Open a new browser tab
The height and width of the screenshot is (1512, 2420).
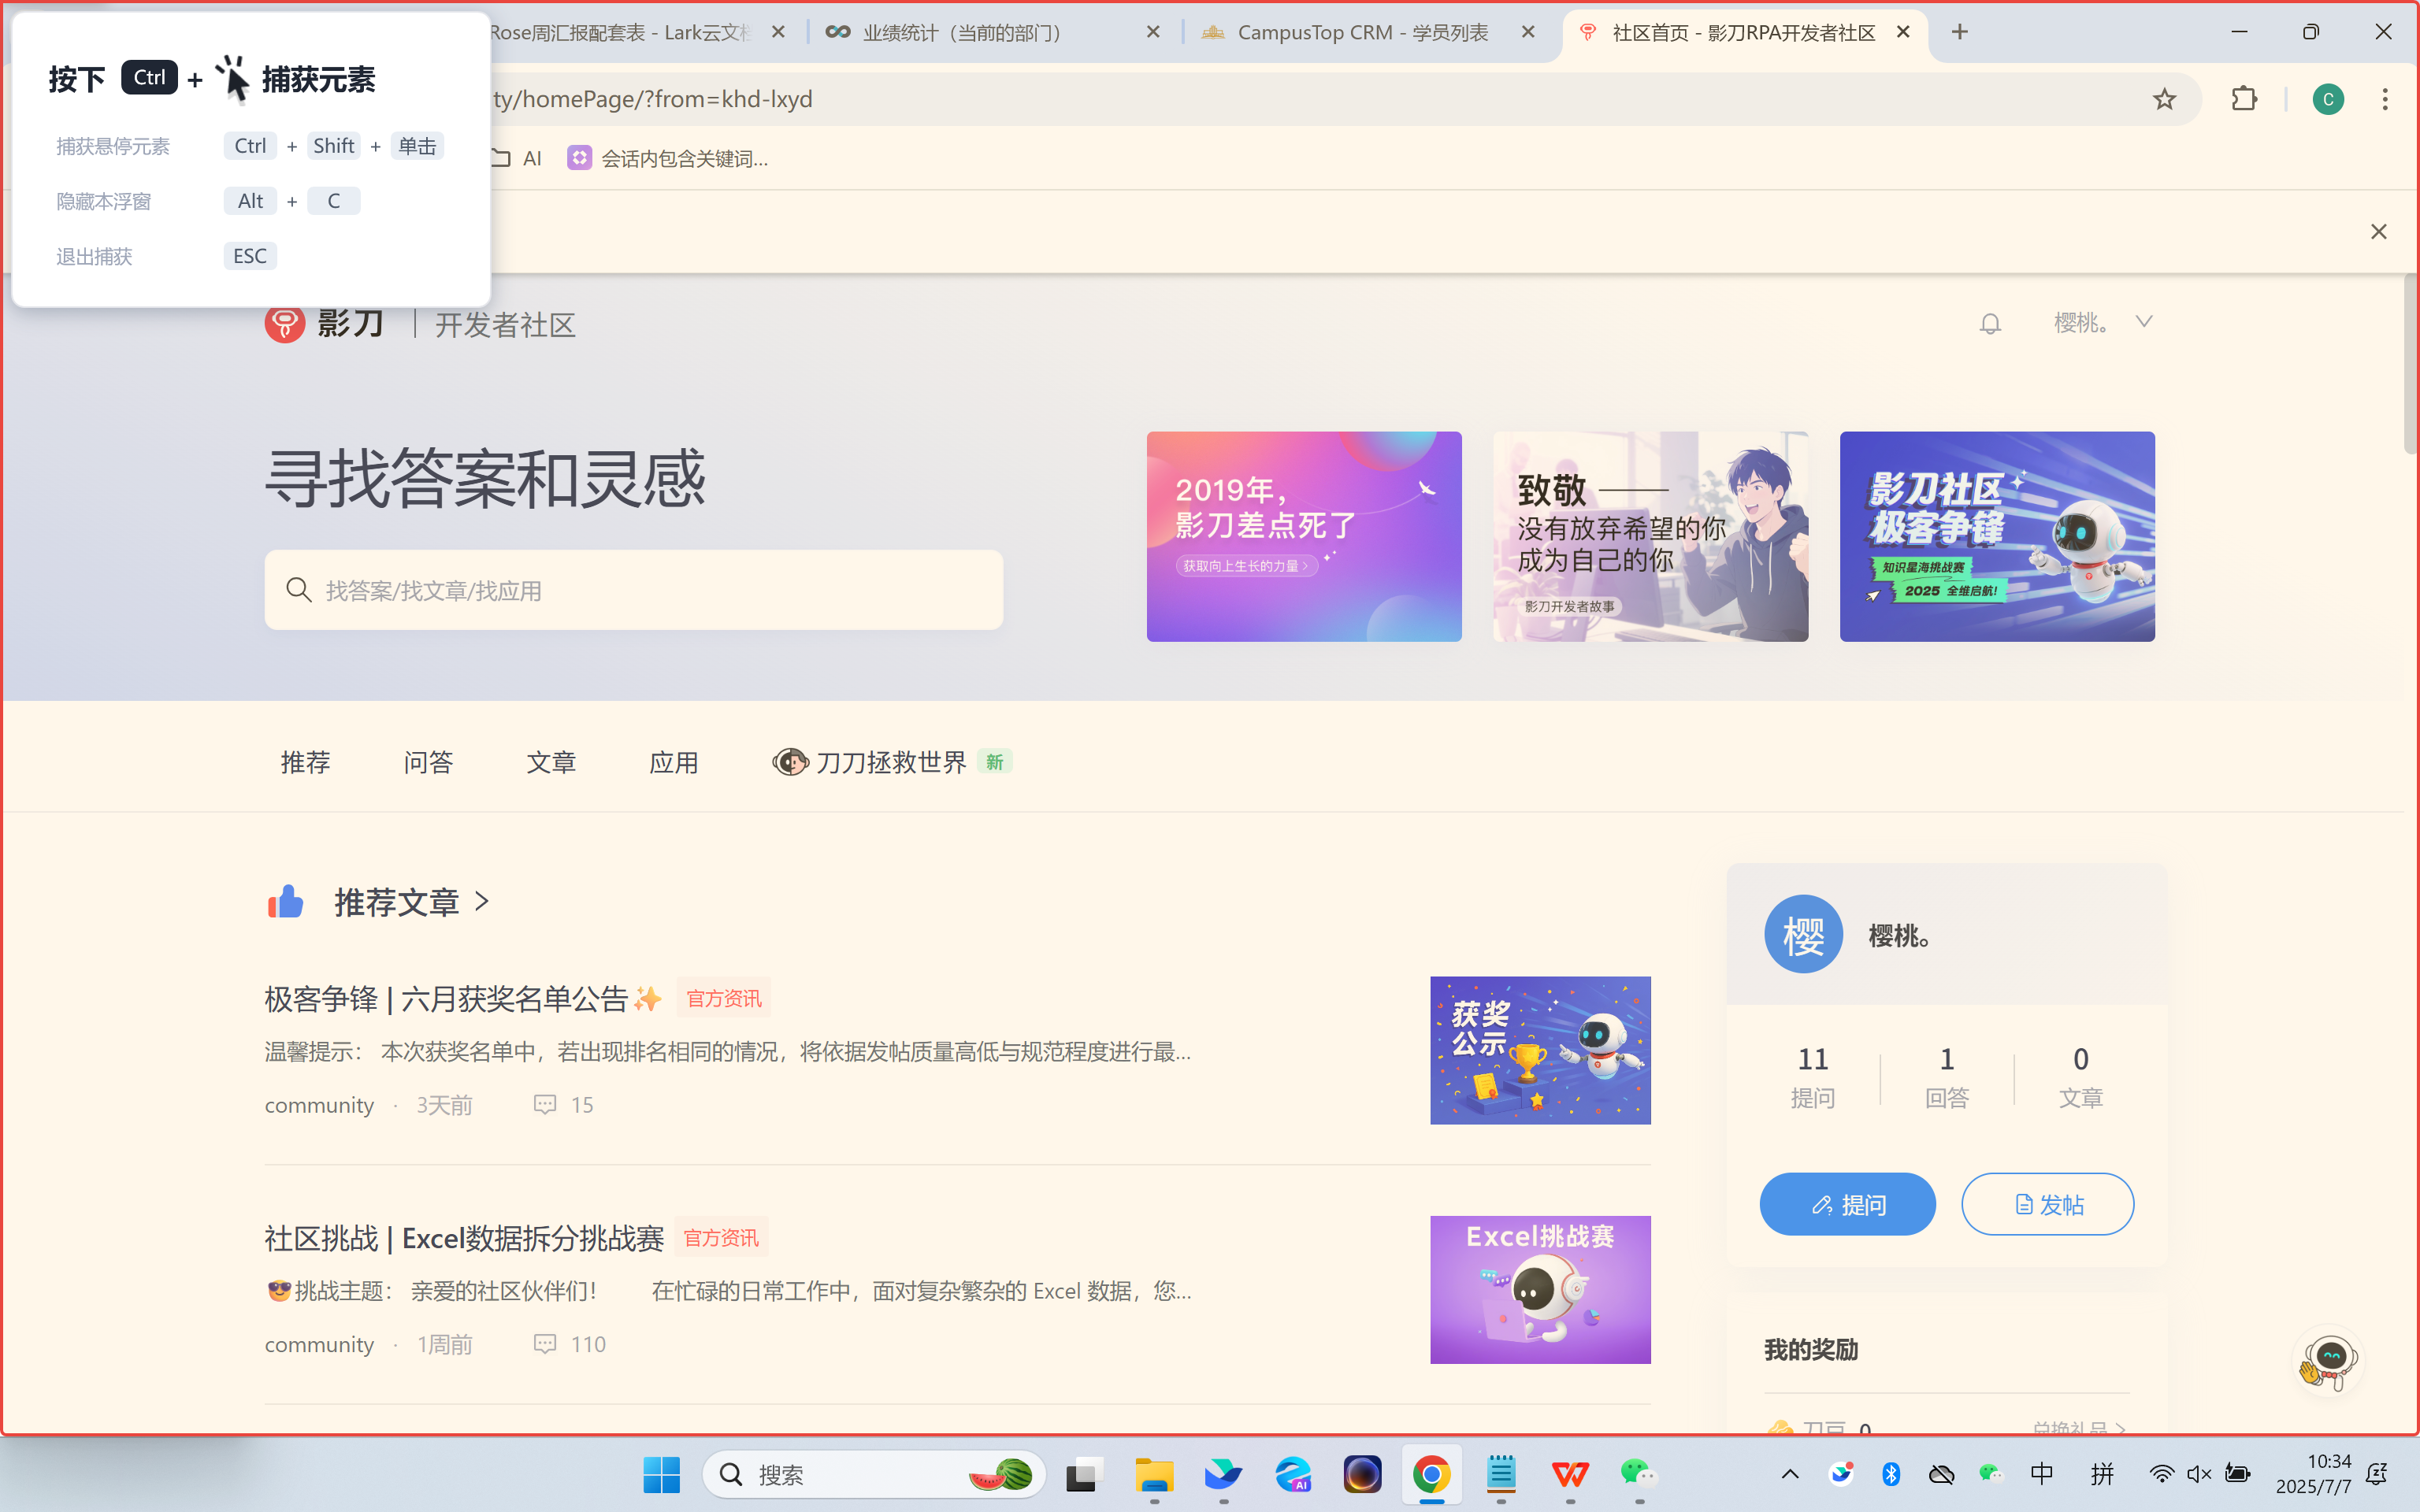click(x=1959, y=32)
